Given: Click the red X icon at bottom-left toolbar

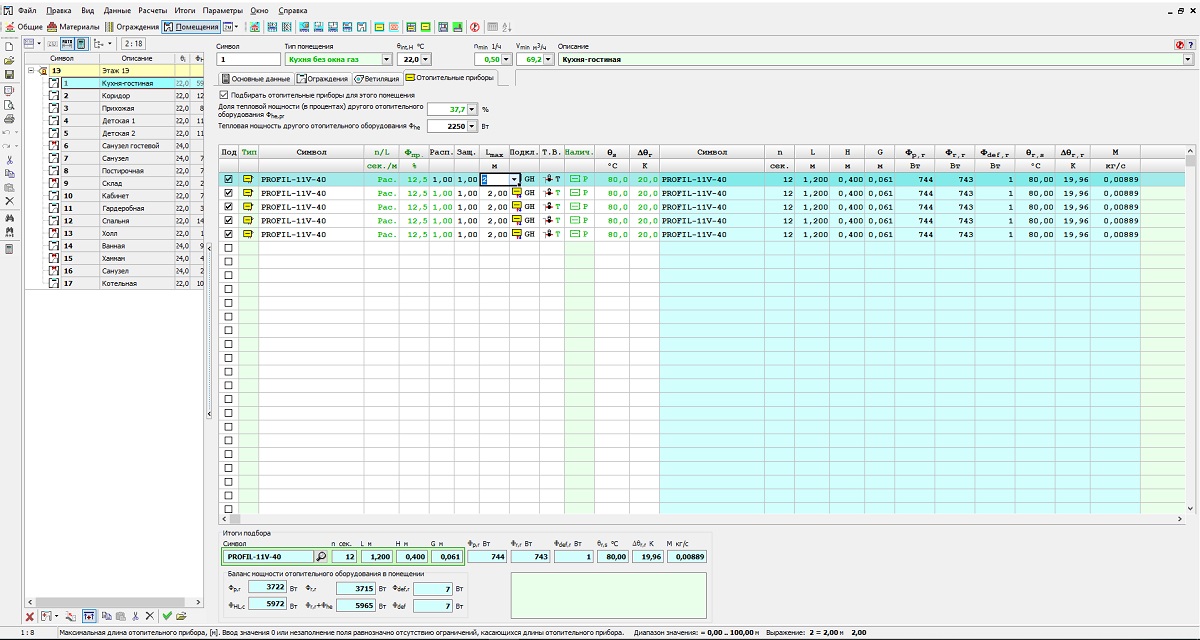Looking at the screenshot, I should (x=29, y=616).
